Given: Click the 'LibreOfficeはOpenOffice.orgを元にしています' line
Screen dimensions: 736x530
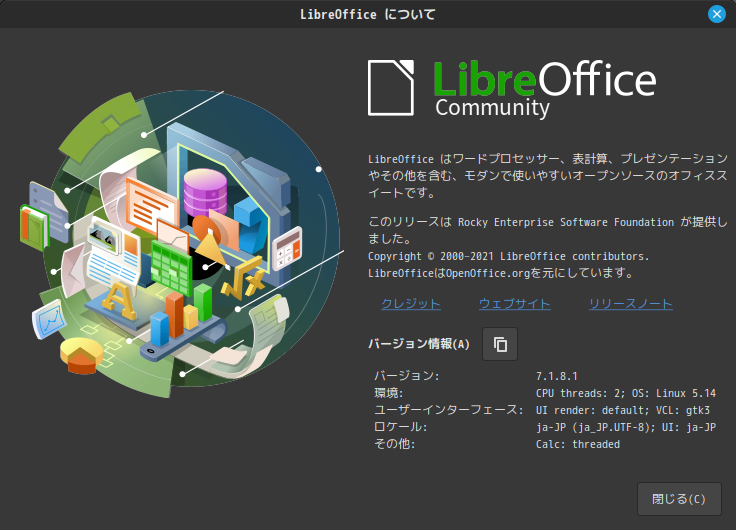Looking at the screenshot, I should coord(501,273).
